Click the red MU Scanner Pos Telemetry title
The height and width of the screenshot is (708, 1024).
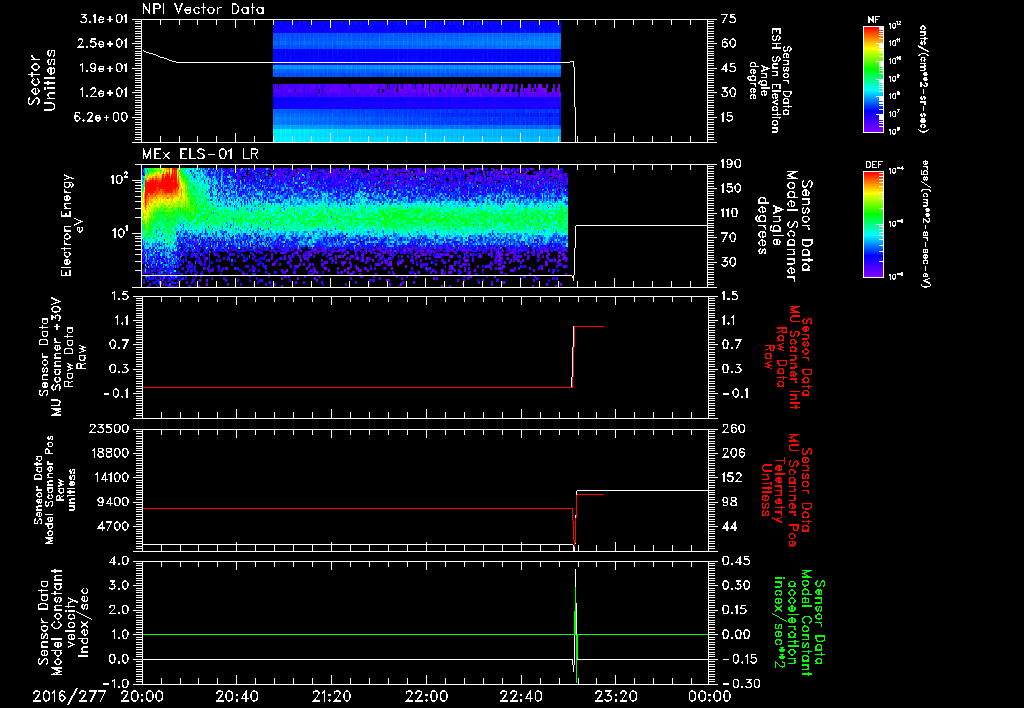point(786,490)
